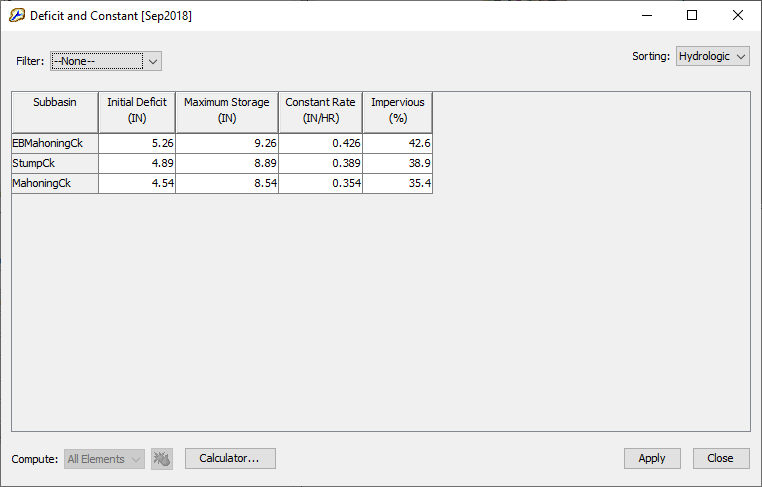762x487 pixels.
Task: Edit StumpCk impervious value 38.9
Action: [398, 163]
